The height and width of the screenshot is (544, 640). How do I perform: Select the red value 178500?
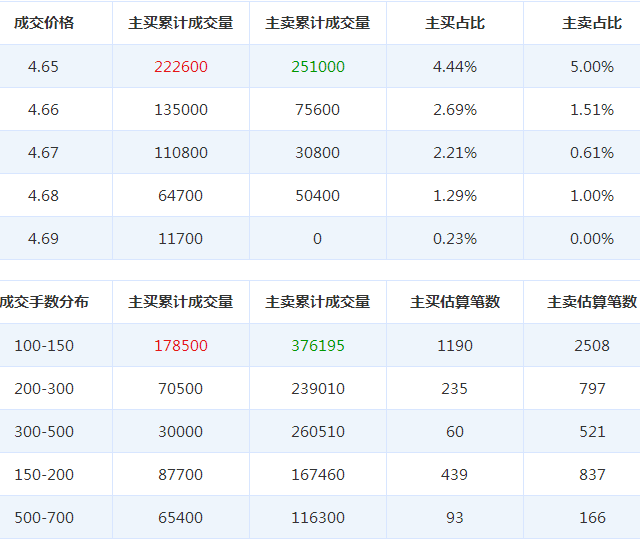tap(181, 346)
